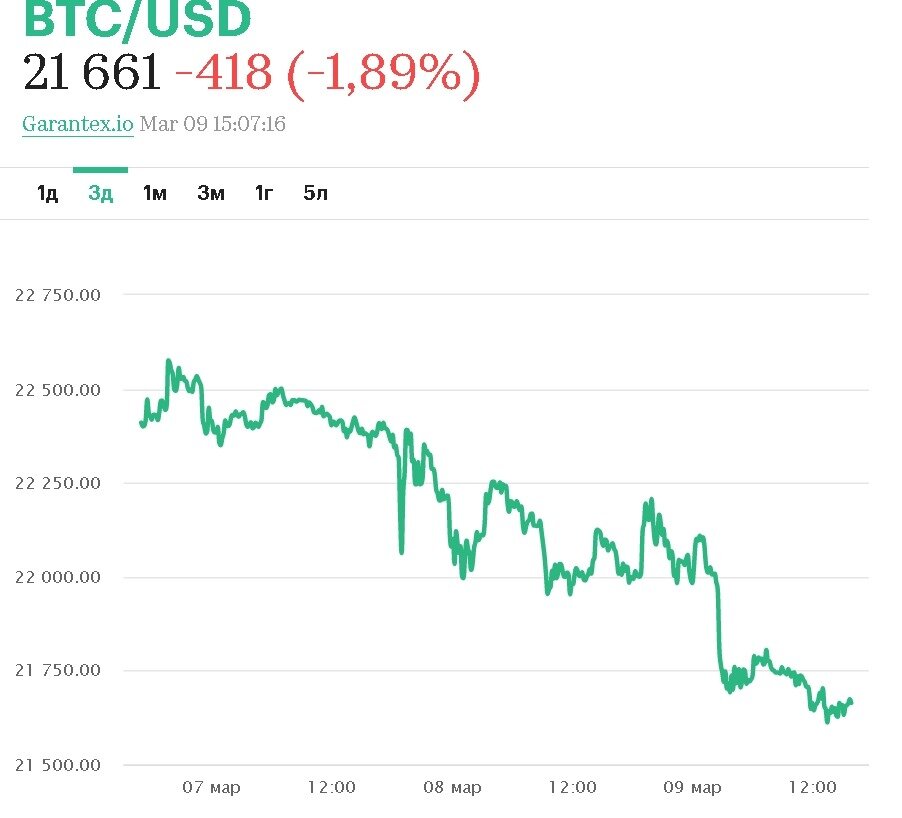The width and height of the screenshot is (902, 818).
Task: Click the red -418 (-1,89%) change value
Action: tap(327, 73)
